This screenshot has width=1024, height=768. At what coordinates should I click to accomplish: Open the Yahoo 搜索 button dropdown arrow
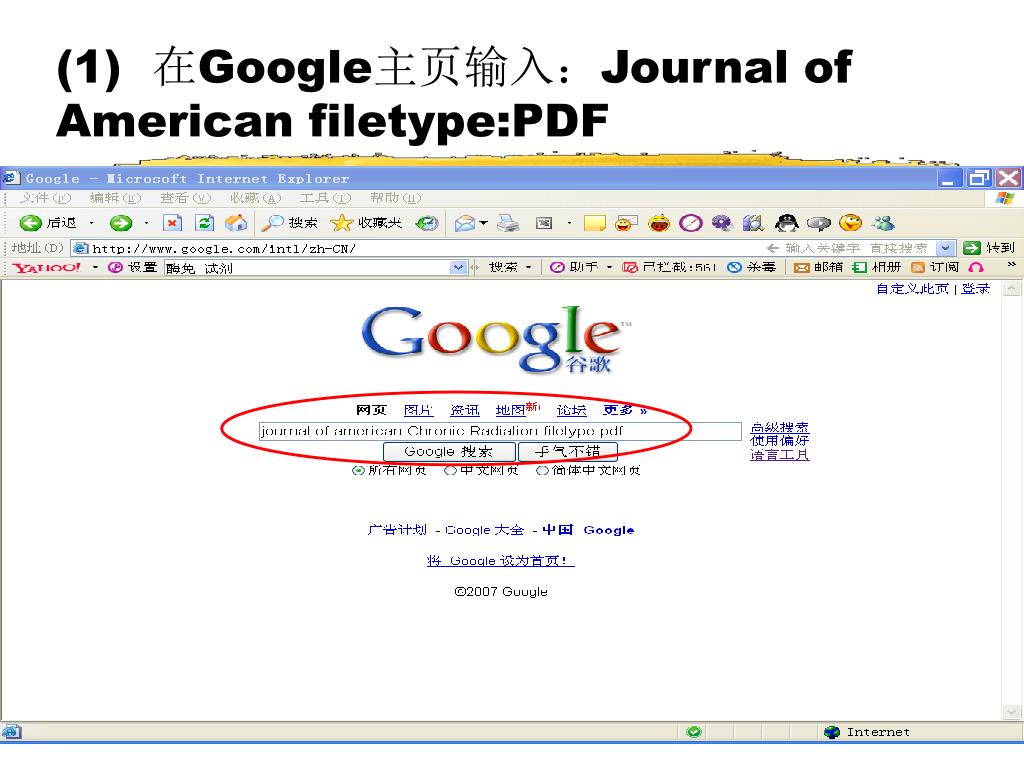(528, 268)
